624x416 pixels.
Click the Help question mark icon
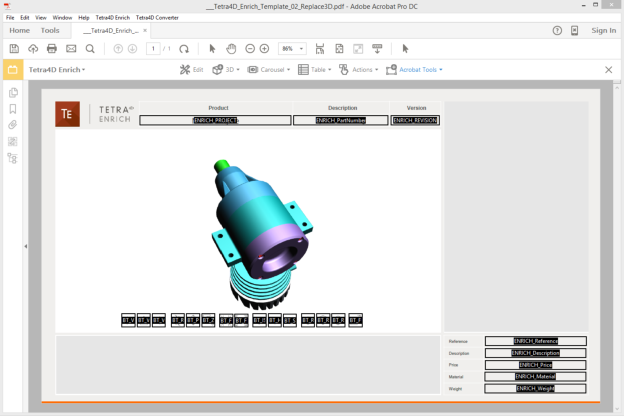coord(557,31)
